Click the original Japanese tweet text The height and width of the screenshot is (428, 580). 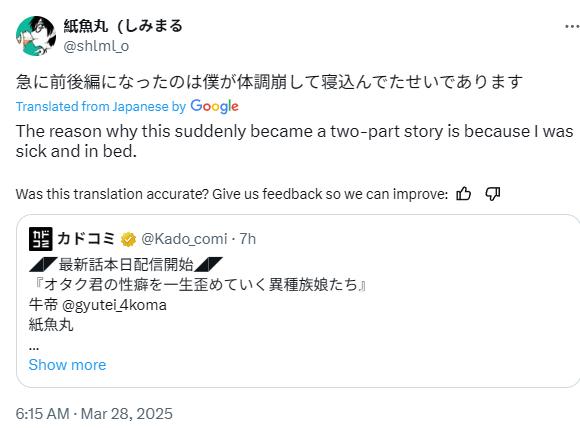click(269, 82)
